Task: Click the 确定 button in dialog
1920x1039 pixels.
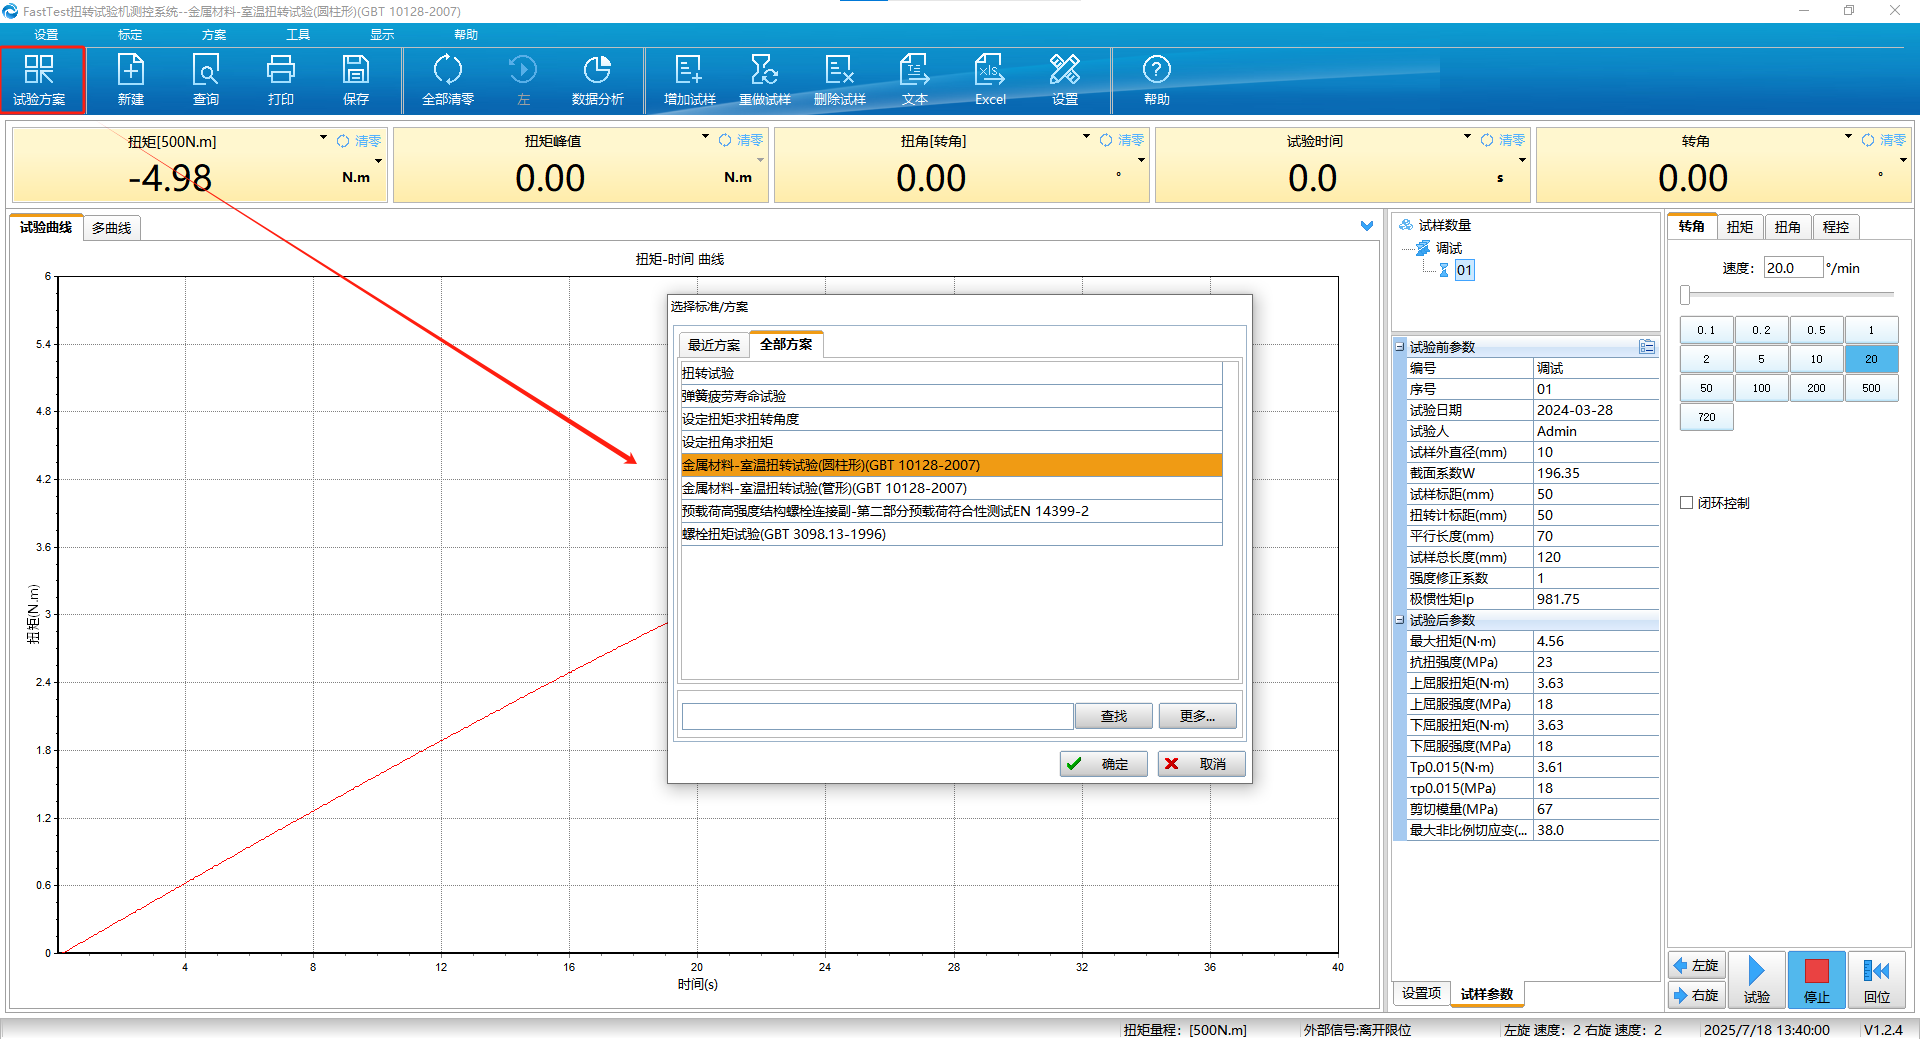Action: point(1103,764)
